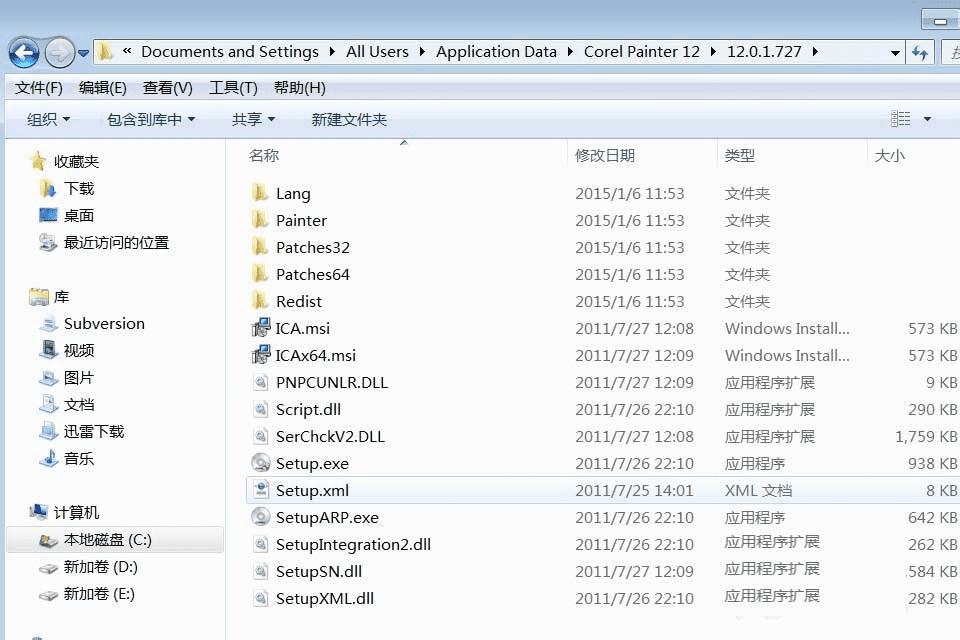Open the 文件(F) menu
Screen dimensions: 960x640
coord(39,88)
